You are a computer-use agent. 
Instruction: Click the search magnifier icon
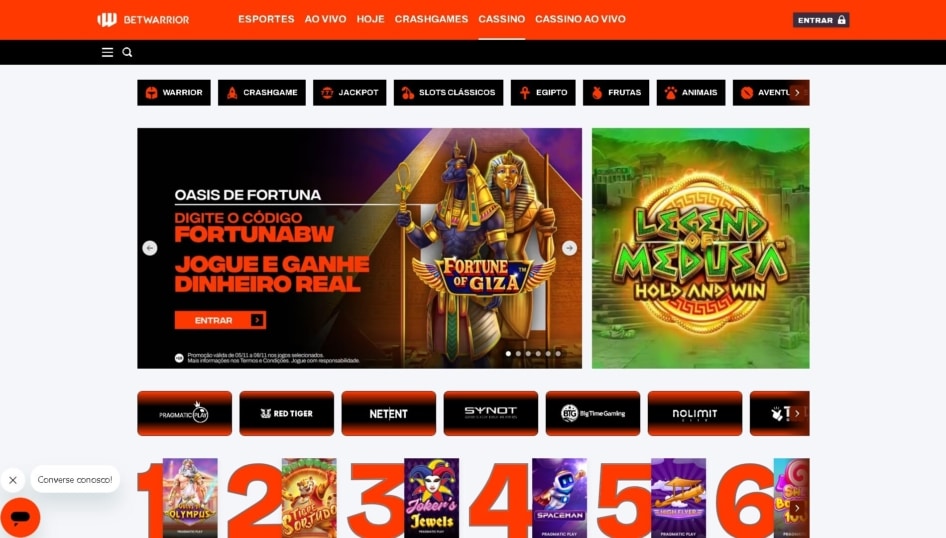click(127, 52)
